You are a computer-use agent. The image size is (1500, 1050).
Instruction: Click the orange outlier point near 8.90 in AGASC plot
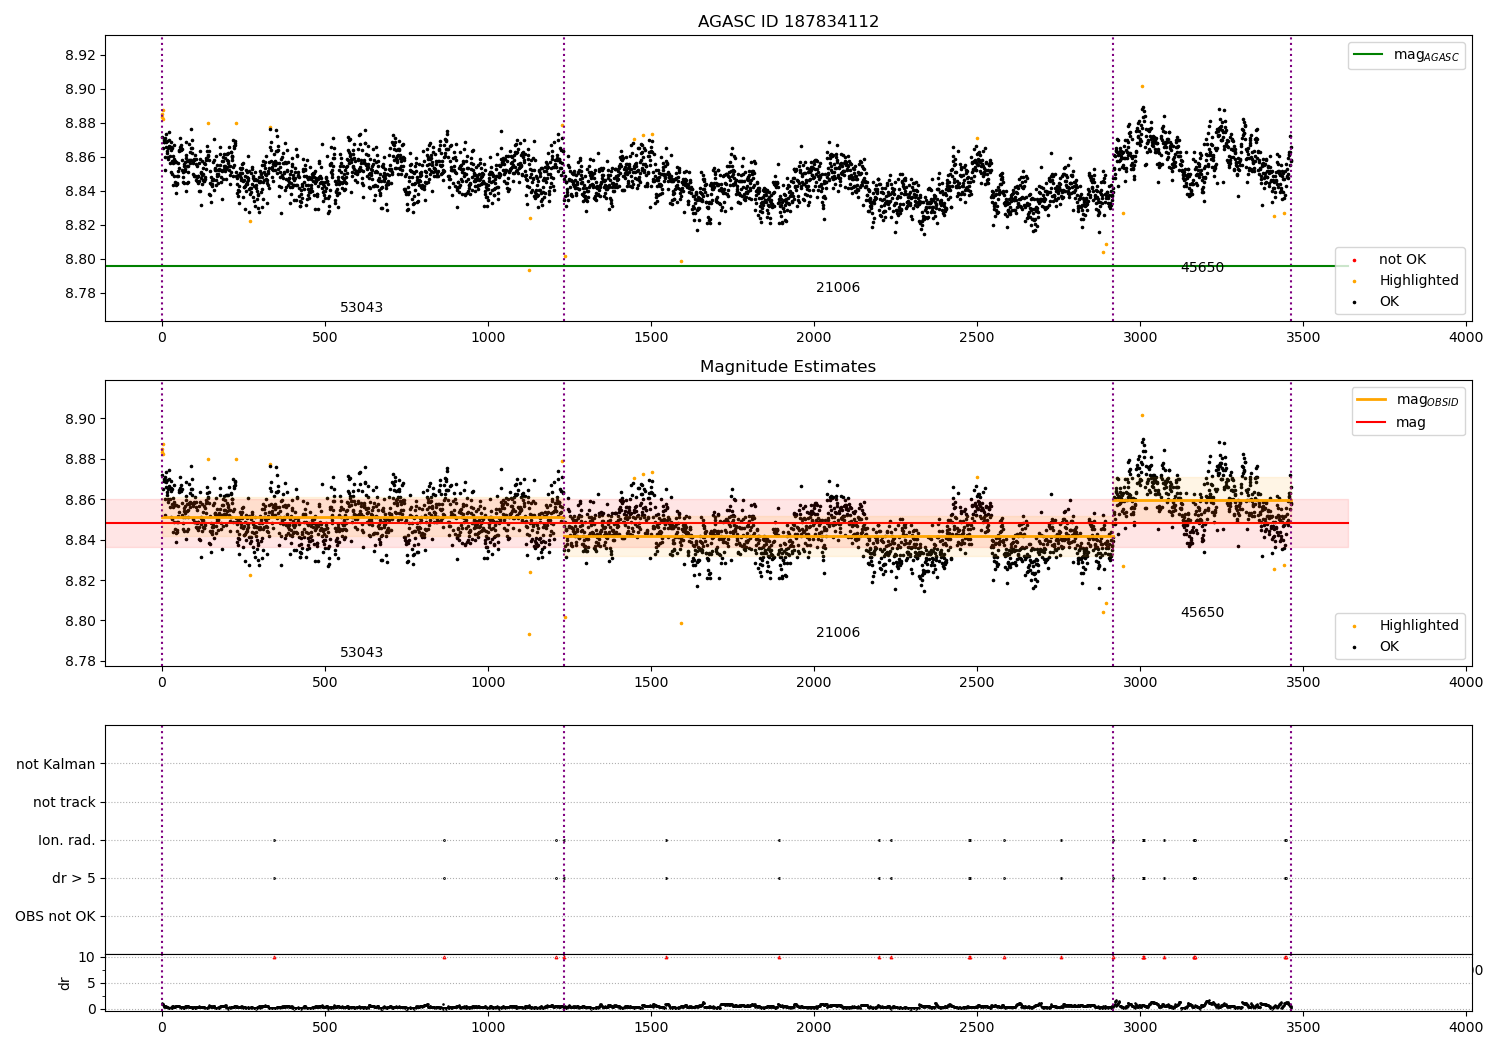click(1142, 86)
